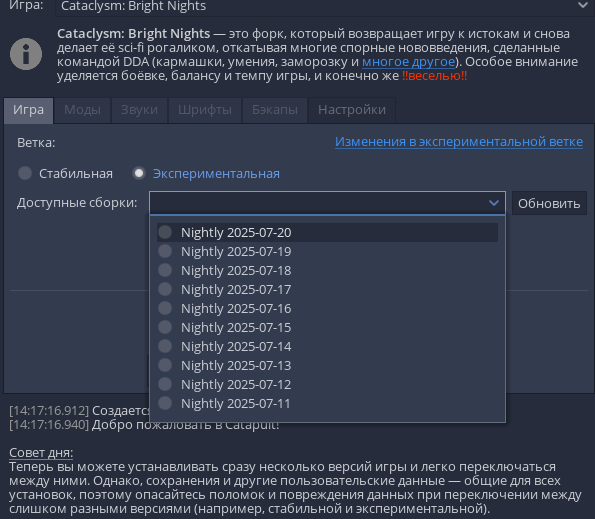595x519 pixels.
Task: Select the Стабильная branch radio button
Action: click(25, 173)
